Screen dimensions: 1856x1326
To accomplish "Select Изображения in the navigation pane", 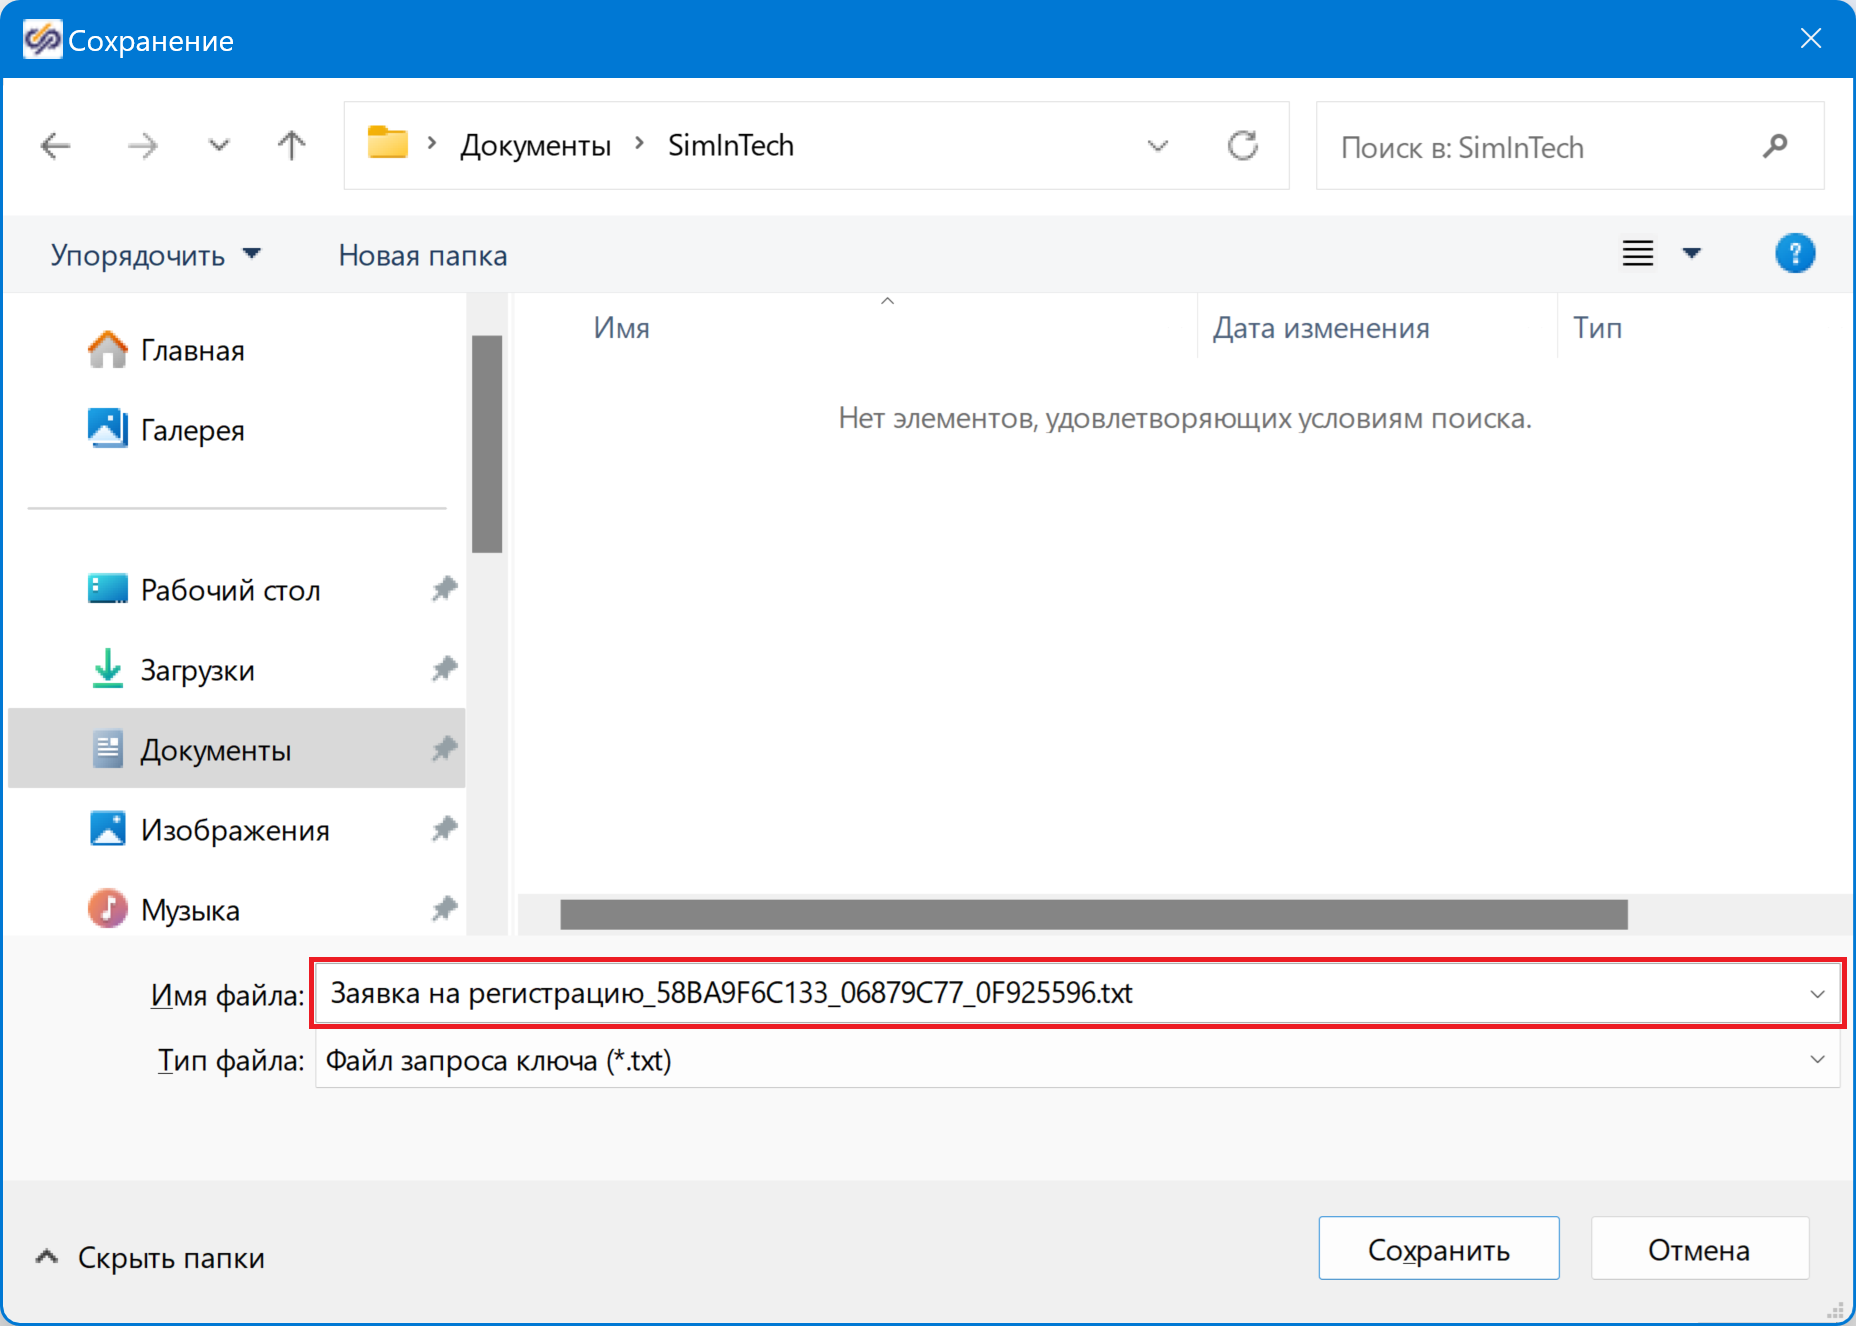I will click(234, 830).
